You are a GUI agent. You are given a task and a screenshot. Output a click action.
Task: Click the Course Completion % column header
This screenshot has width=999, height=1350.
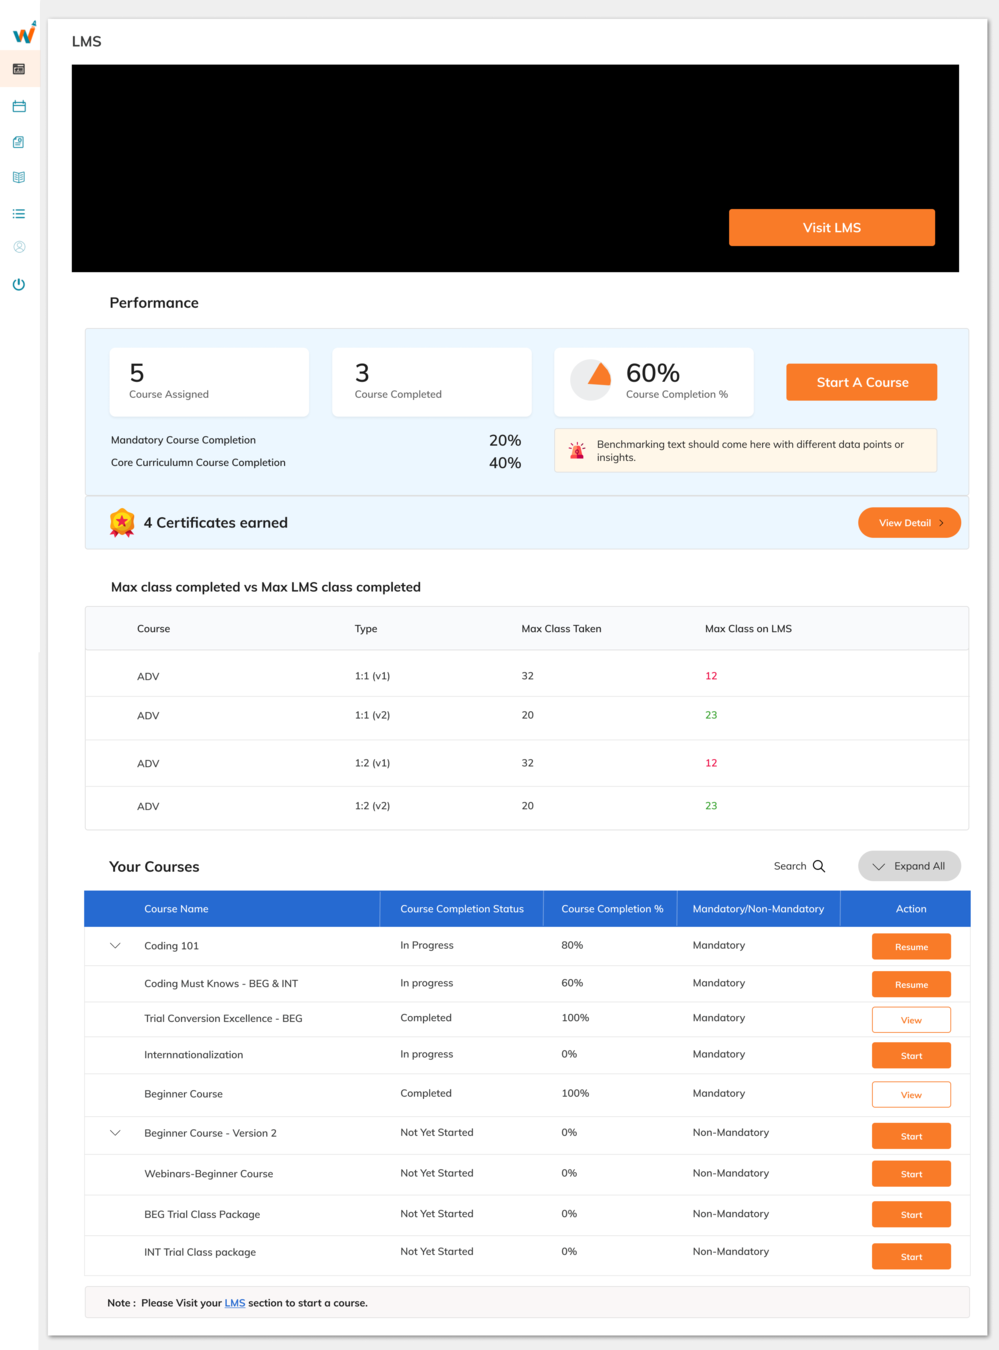coord(612,909)
